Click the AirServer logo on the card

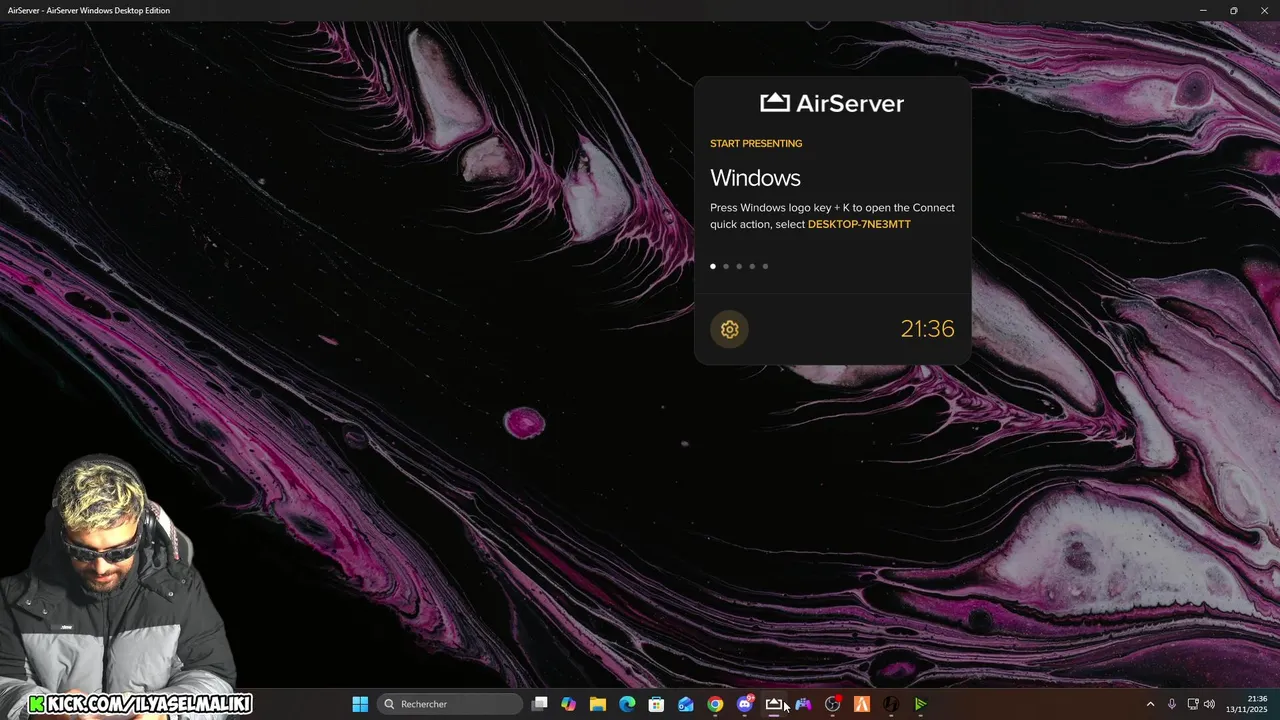tap(832, 102)
